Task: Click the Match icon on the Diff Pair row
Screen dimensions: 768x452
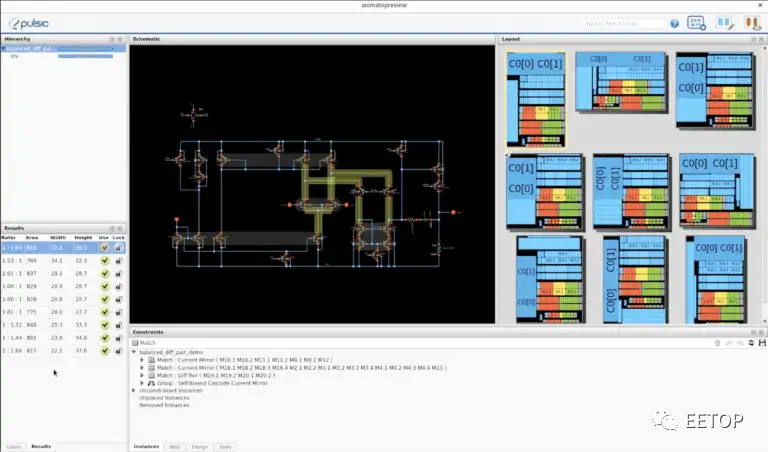Action: tap(151, 375)
